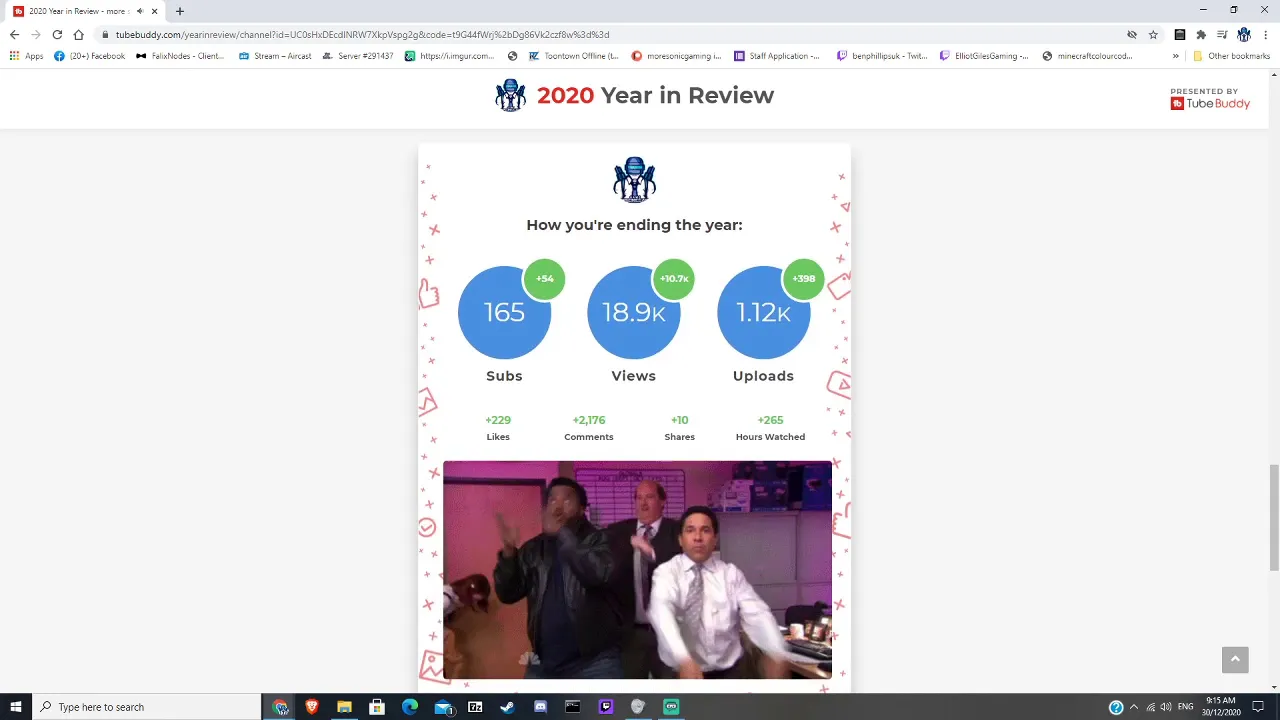The width and height of the screenshot is (1280, 720).
Task: Click the channel logo beside 2020 heading
Action: point(510,95)
